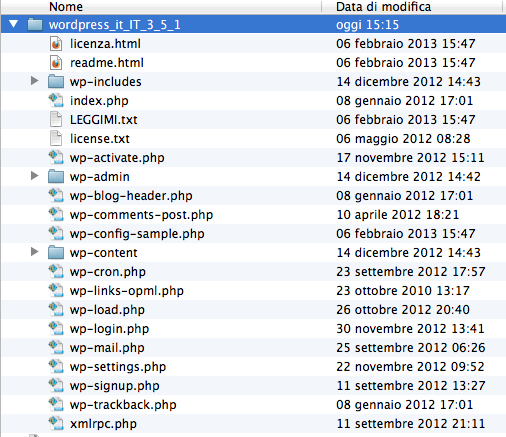This screenshot has width=506, height=437.
Task: Click the LEGGIMI.txt document icon
Action: tap(56, 119)
